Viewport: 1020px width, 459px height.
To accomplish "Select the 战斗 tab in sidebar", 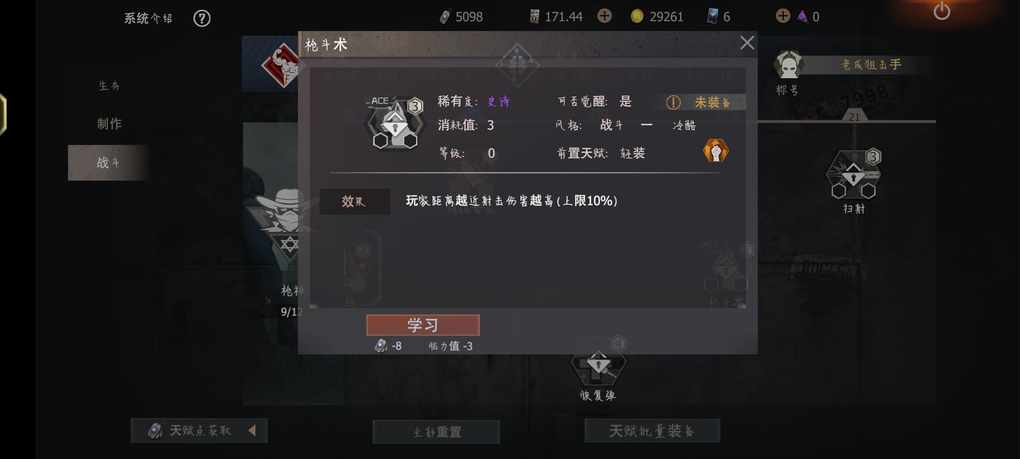I will (108, 163).
